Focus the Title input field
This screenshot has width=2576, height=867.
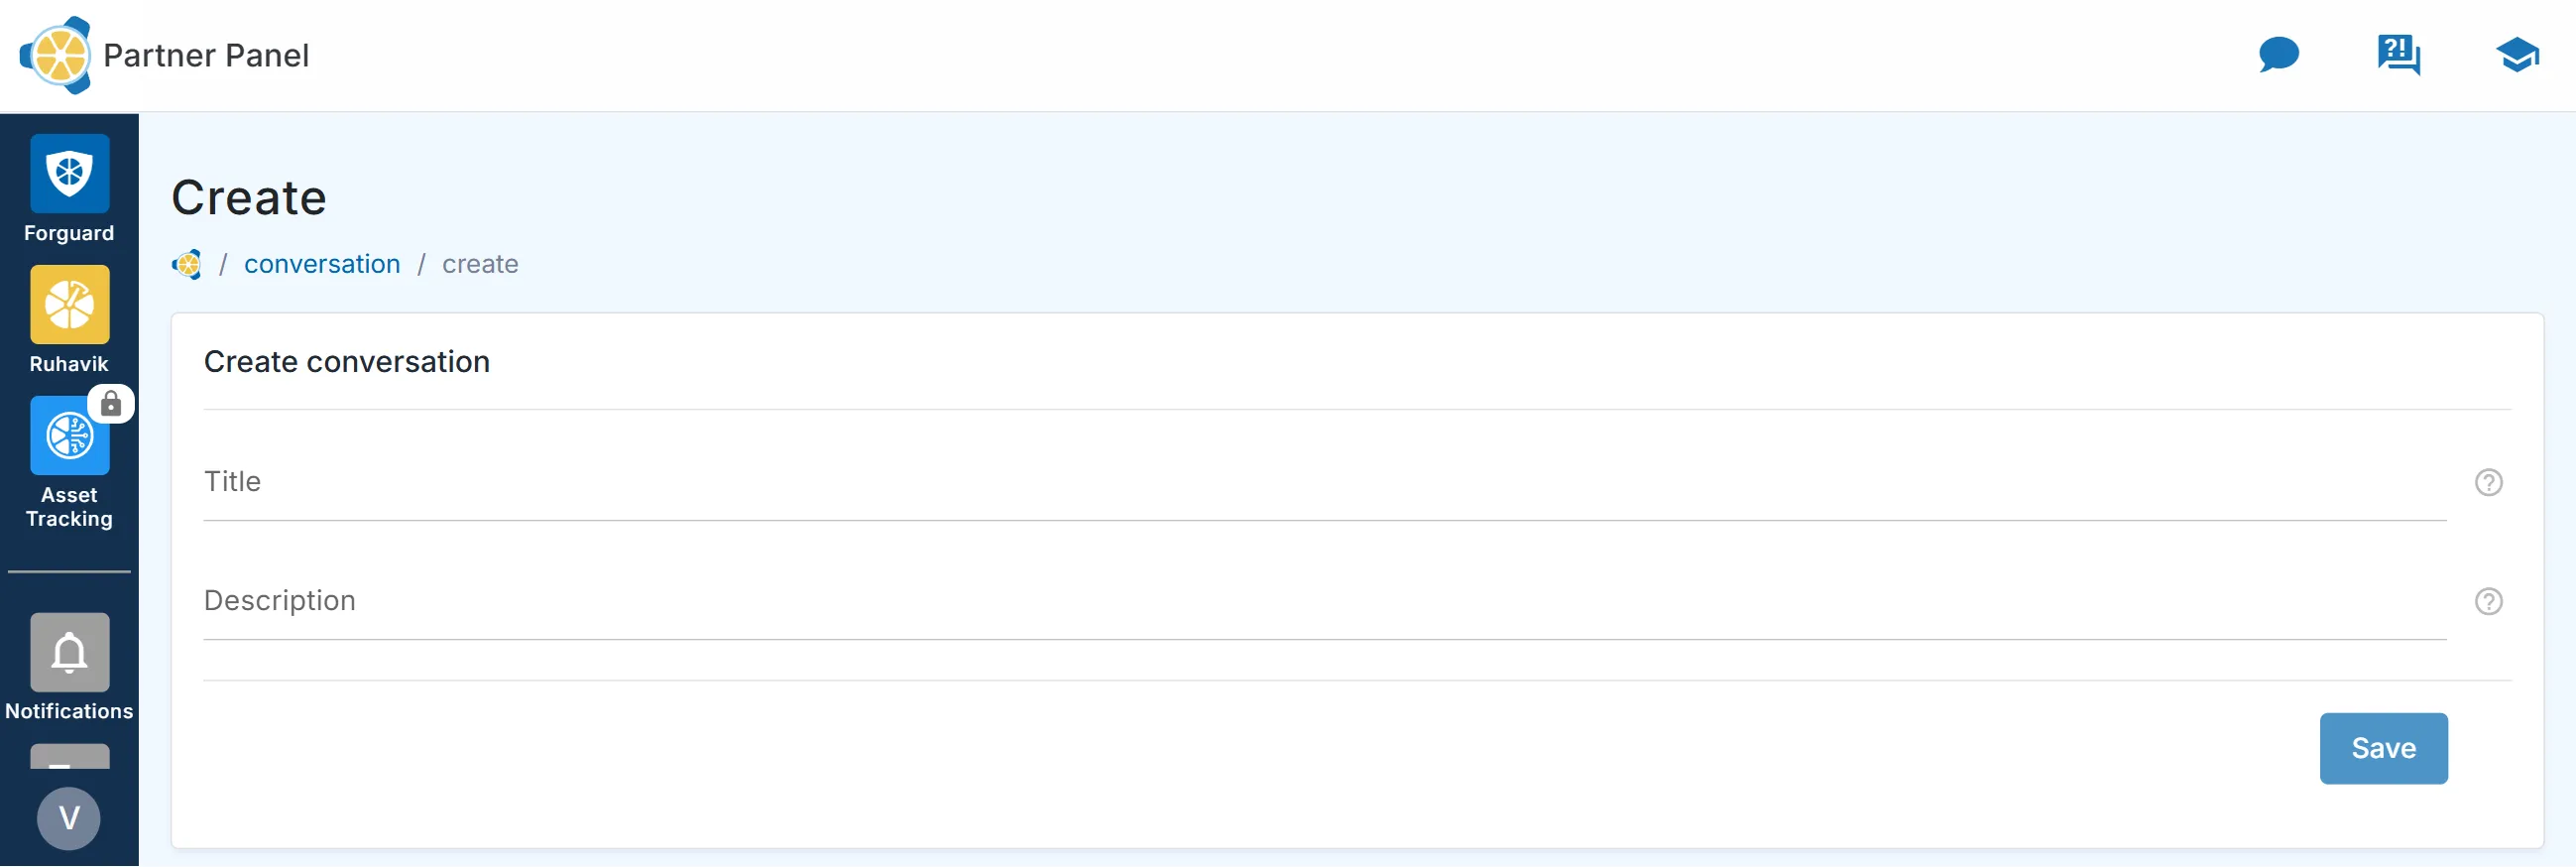[1324, 482]
